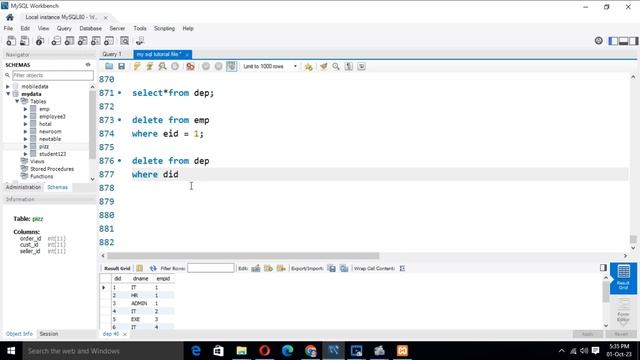Toggle the auto-commit mode button

point(231,66)
